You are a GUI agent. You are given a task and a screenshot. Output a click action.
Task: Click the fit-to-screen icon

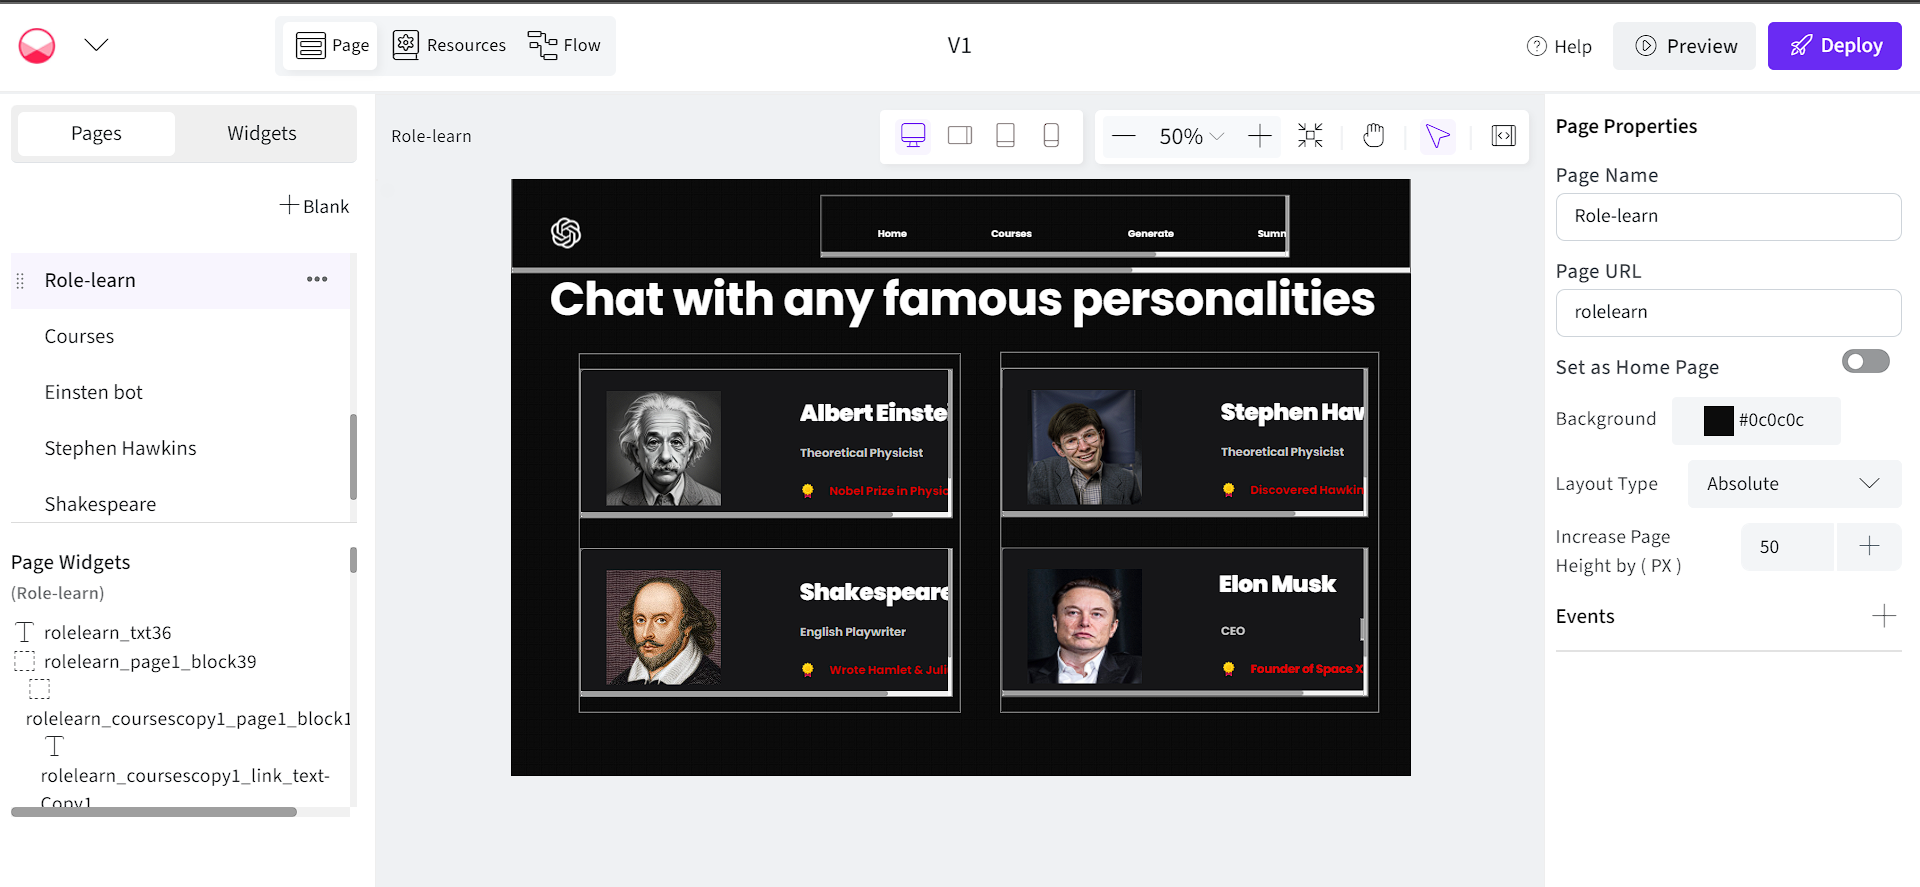[1310, 136]
